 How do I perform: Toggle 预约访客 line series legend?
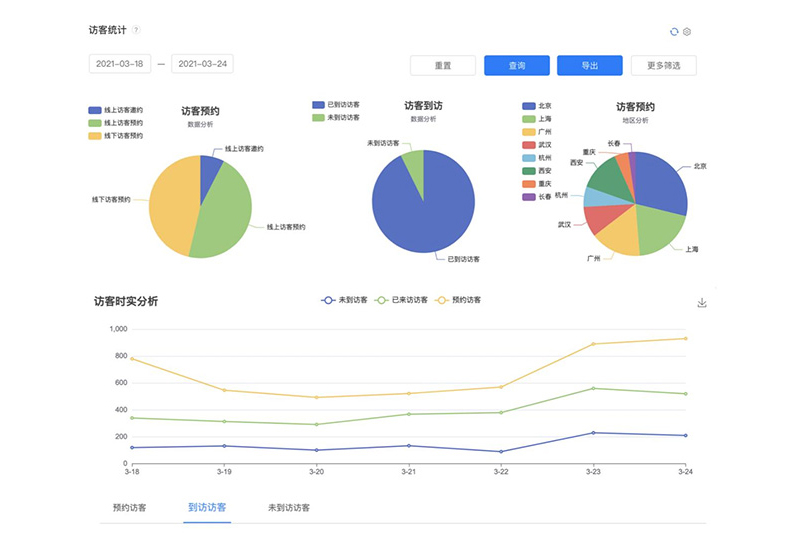(x=458, y=300)
